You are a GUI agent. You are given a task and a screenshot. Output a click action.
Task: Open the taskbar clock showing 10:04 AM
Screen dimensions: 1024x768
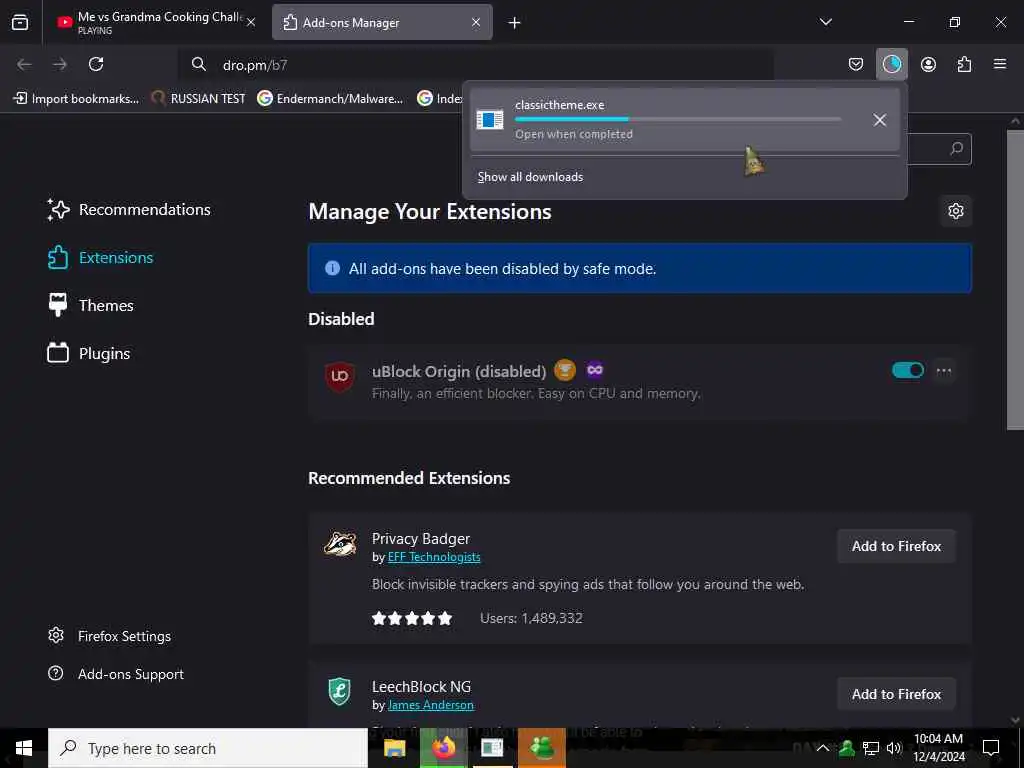click(x=938, y=748)
